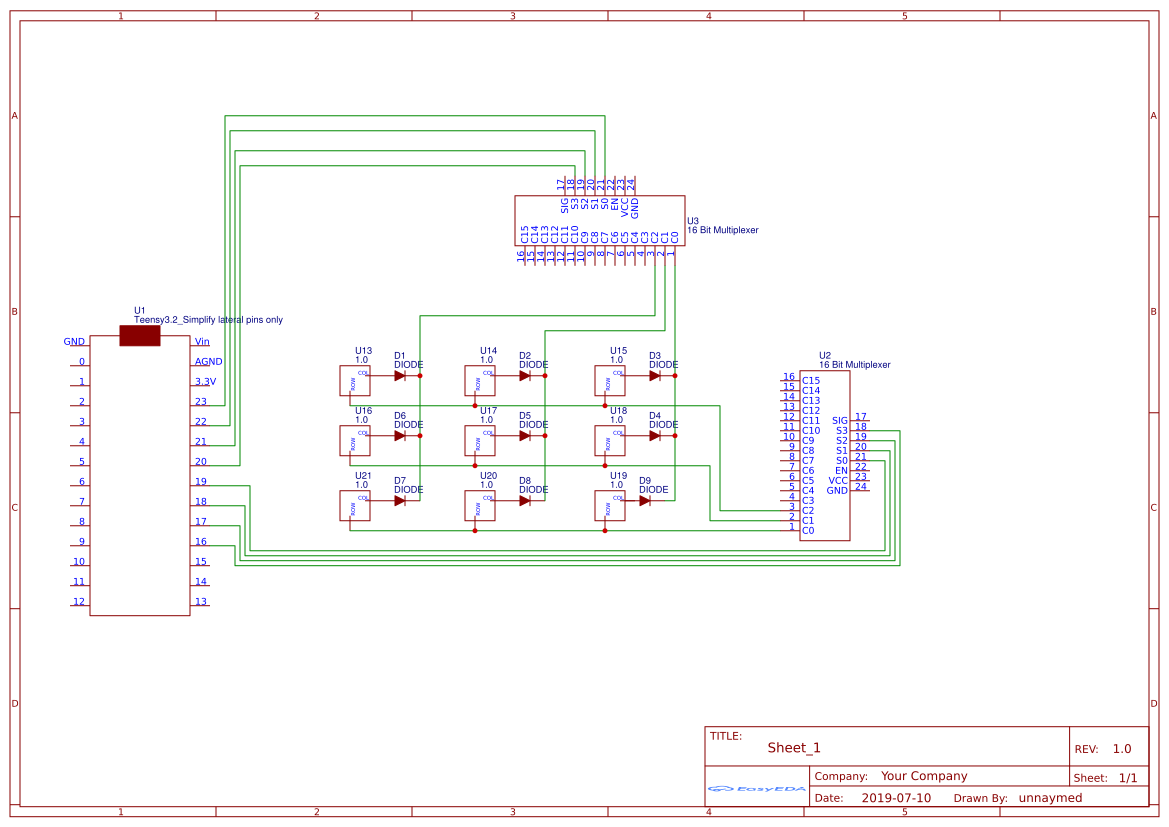
Task: Select the D9 diode symbol
Action: [645, 501]
